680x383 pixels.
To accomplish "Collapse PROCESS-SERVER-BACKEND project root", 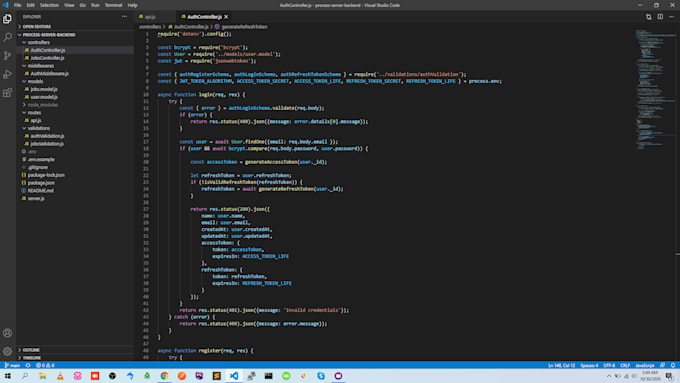I will click(49, 35).
